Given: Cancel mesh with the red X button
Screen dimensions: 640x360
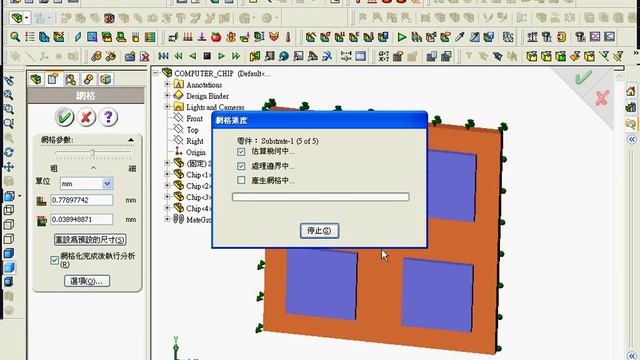Looking at the screenshot, I should coord(86,118).
